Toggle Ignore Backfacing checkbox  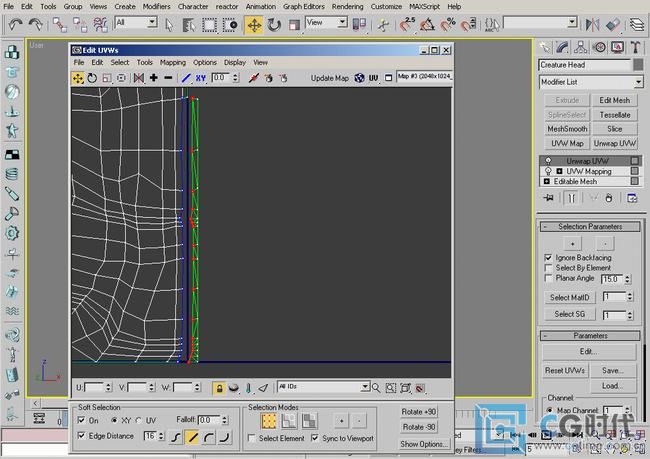click(x=548, y=257)
